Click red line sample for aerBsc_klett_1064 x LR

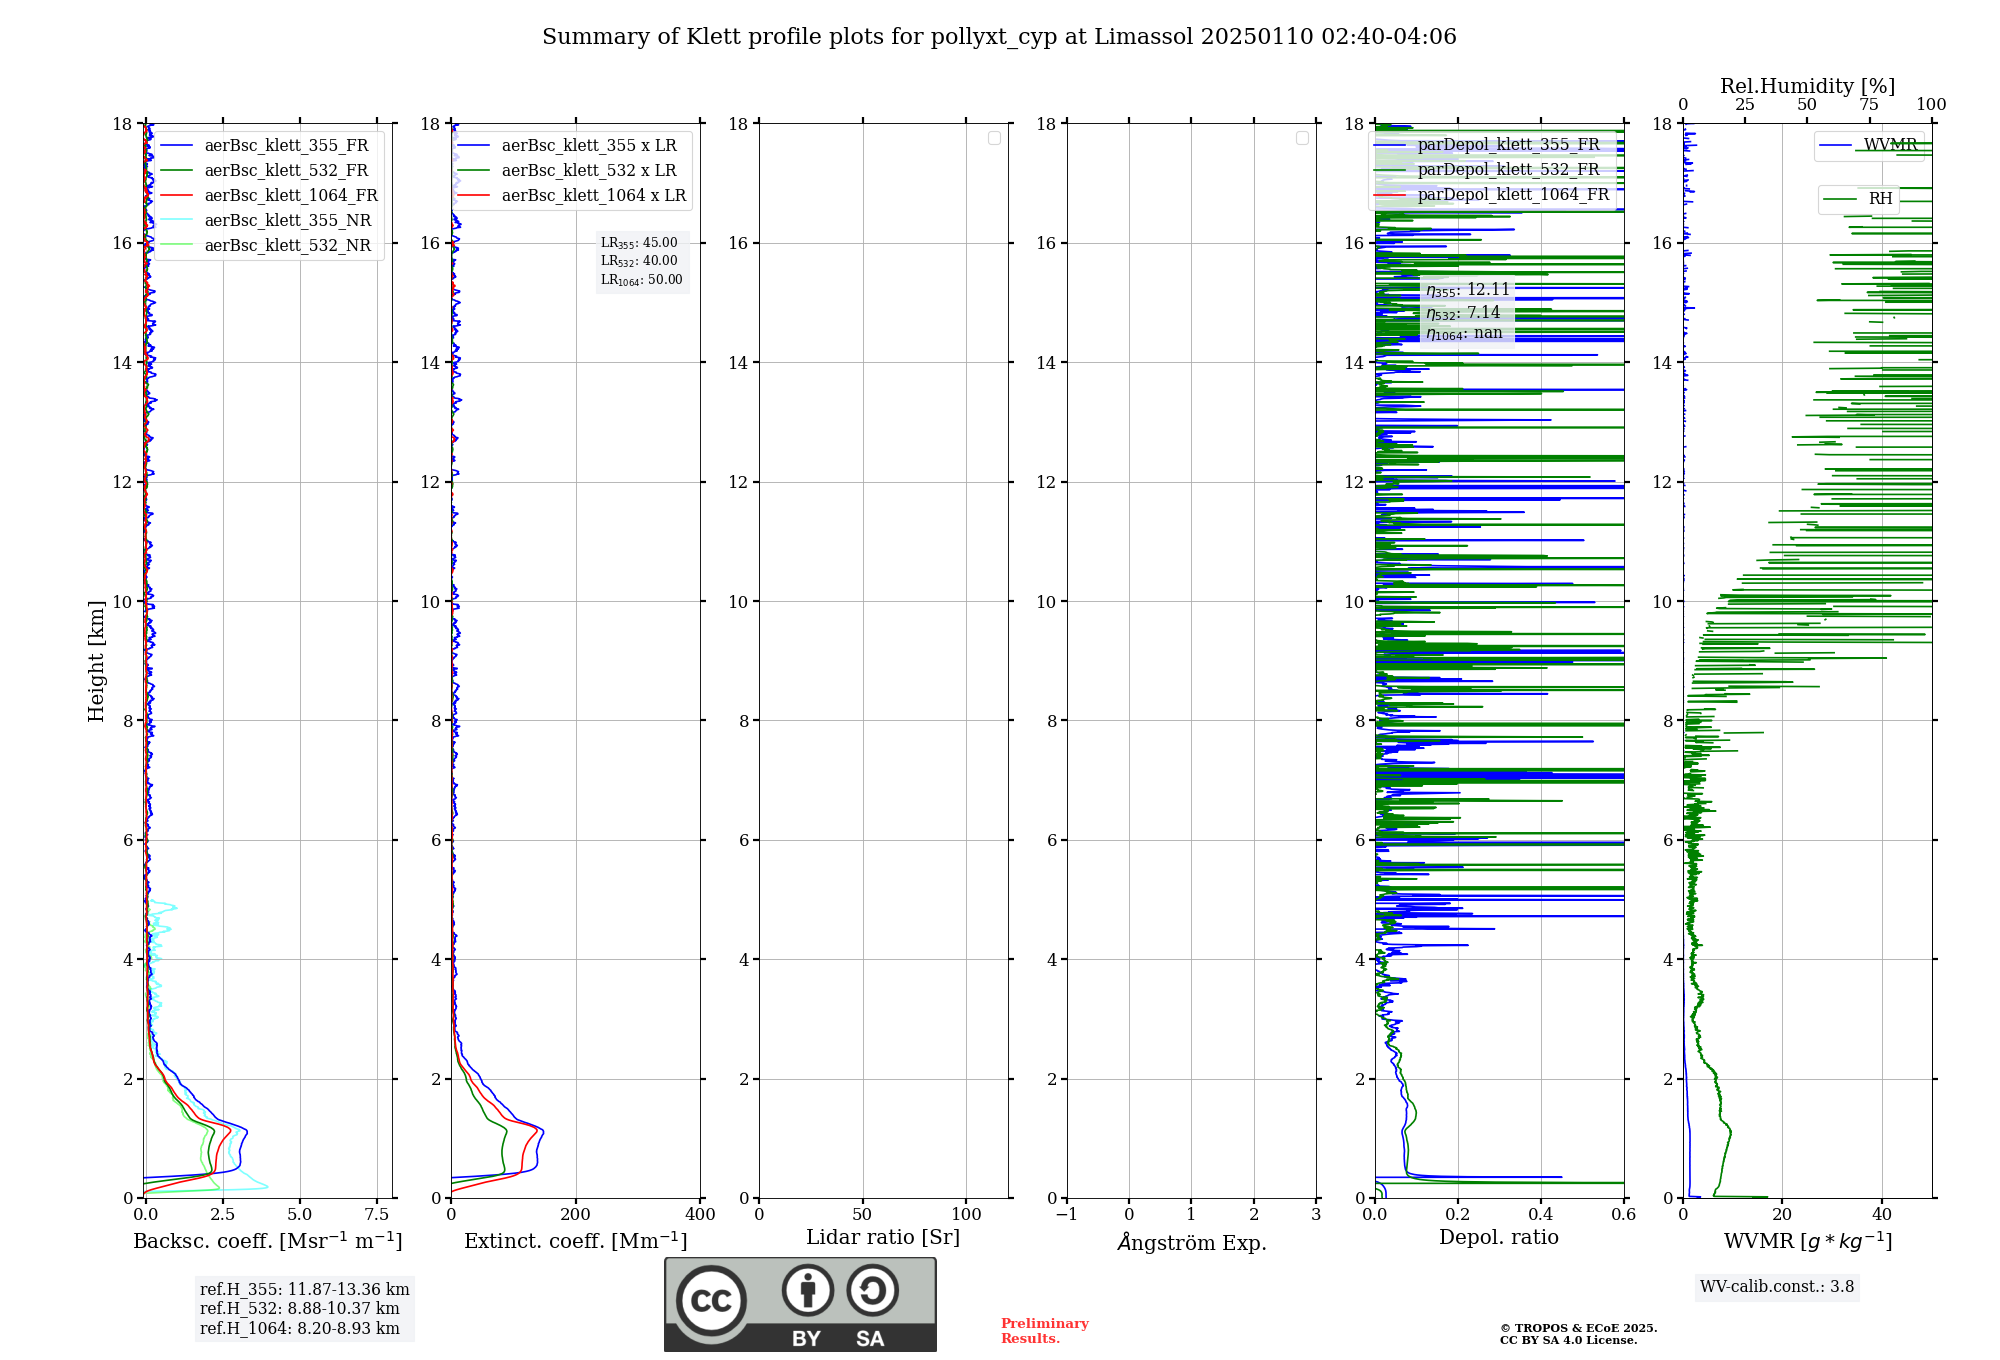474,196
